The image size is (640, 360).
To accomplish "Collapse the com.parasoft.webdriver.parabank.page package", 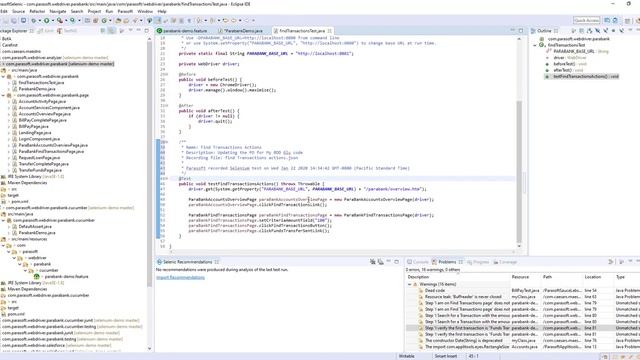I will [4, 95].
